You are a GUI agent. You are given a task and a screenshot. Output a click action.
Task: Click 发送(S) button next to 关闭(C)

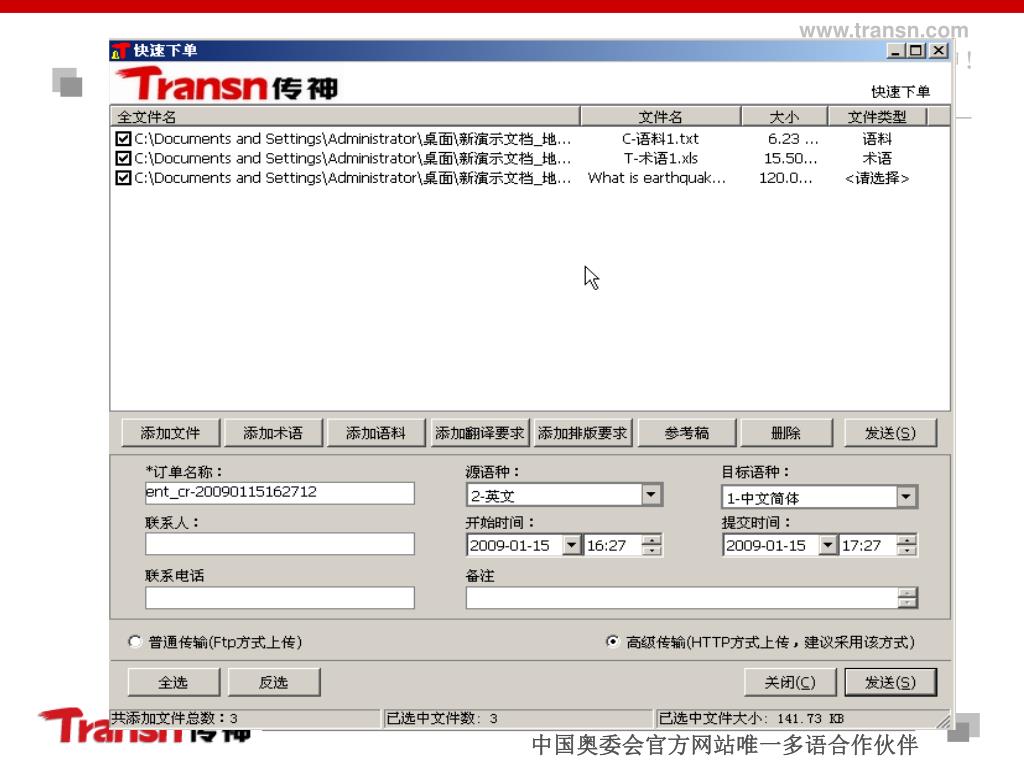tap(890, 682)
